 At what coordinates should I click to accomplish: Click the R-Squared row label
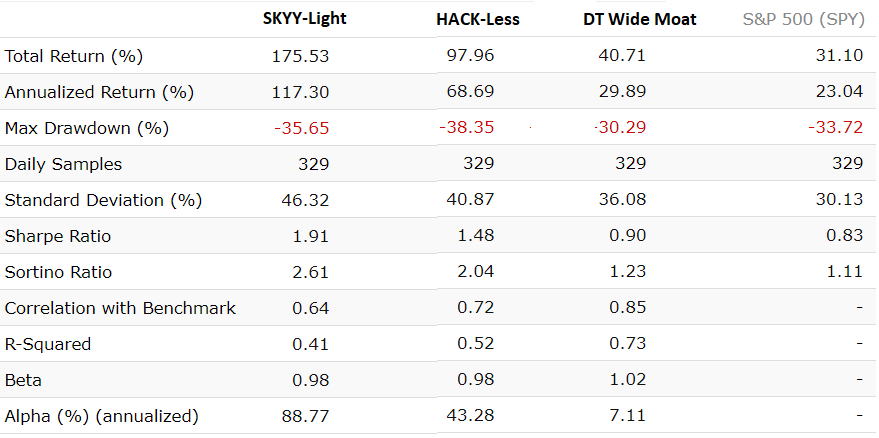(48, 344)
